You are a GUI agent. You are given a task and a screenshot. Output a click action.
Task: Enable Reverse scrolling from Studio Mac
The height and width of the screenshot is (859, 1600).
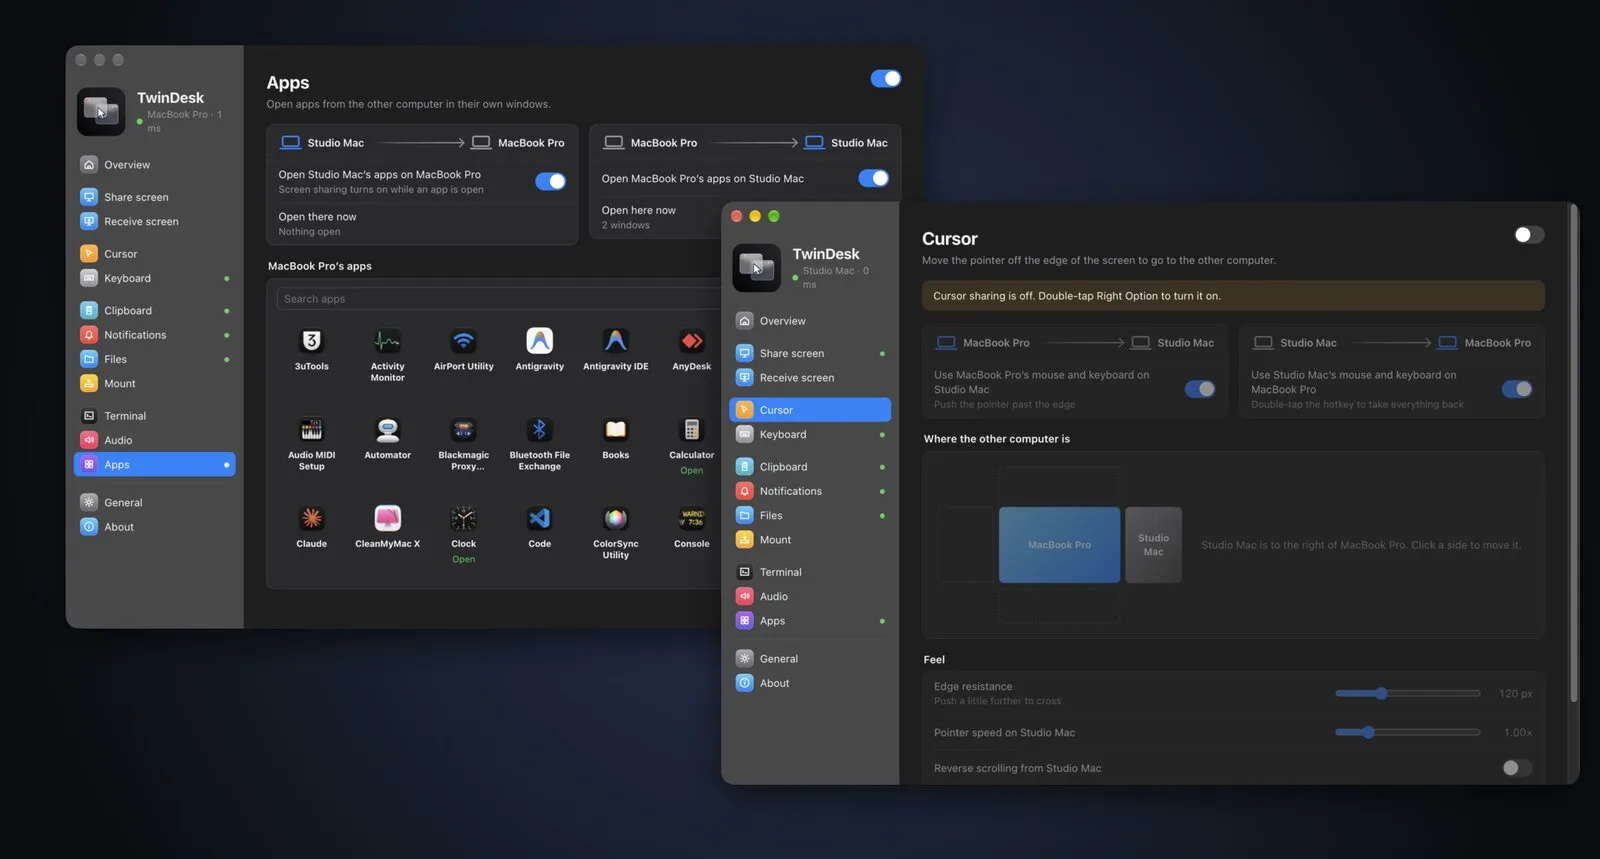click(x=1517, y=768)
